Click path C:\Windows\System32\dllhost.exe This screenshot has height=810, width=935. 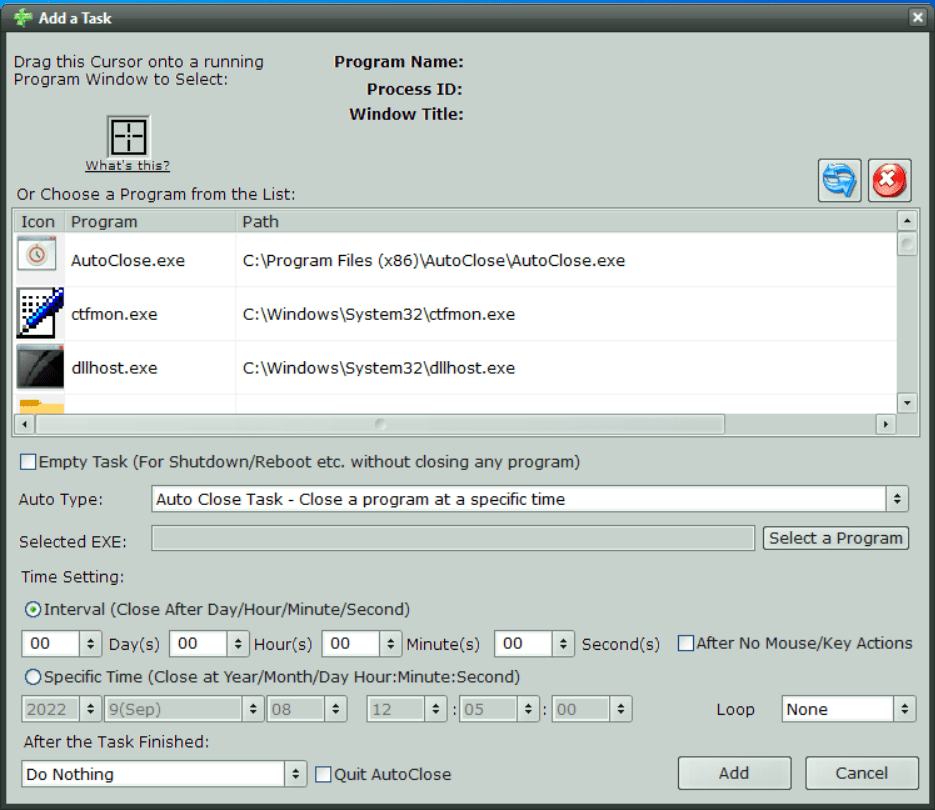(x=379, y=368)
